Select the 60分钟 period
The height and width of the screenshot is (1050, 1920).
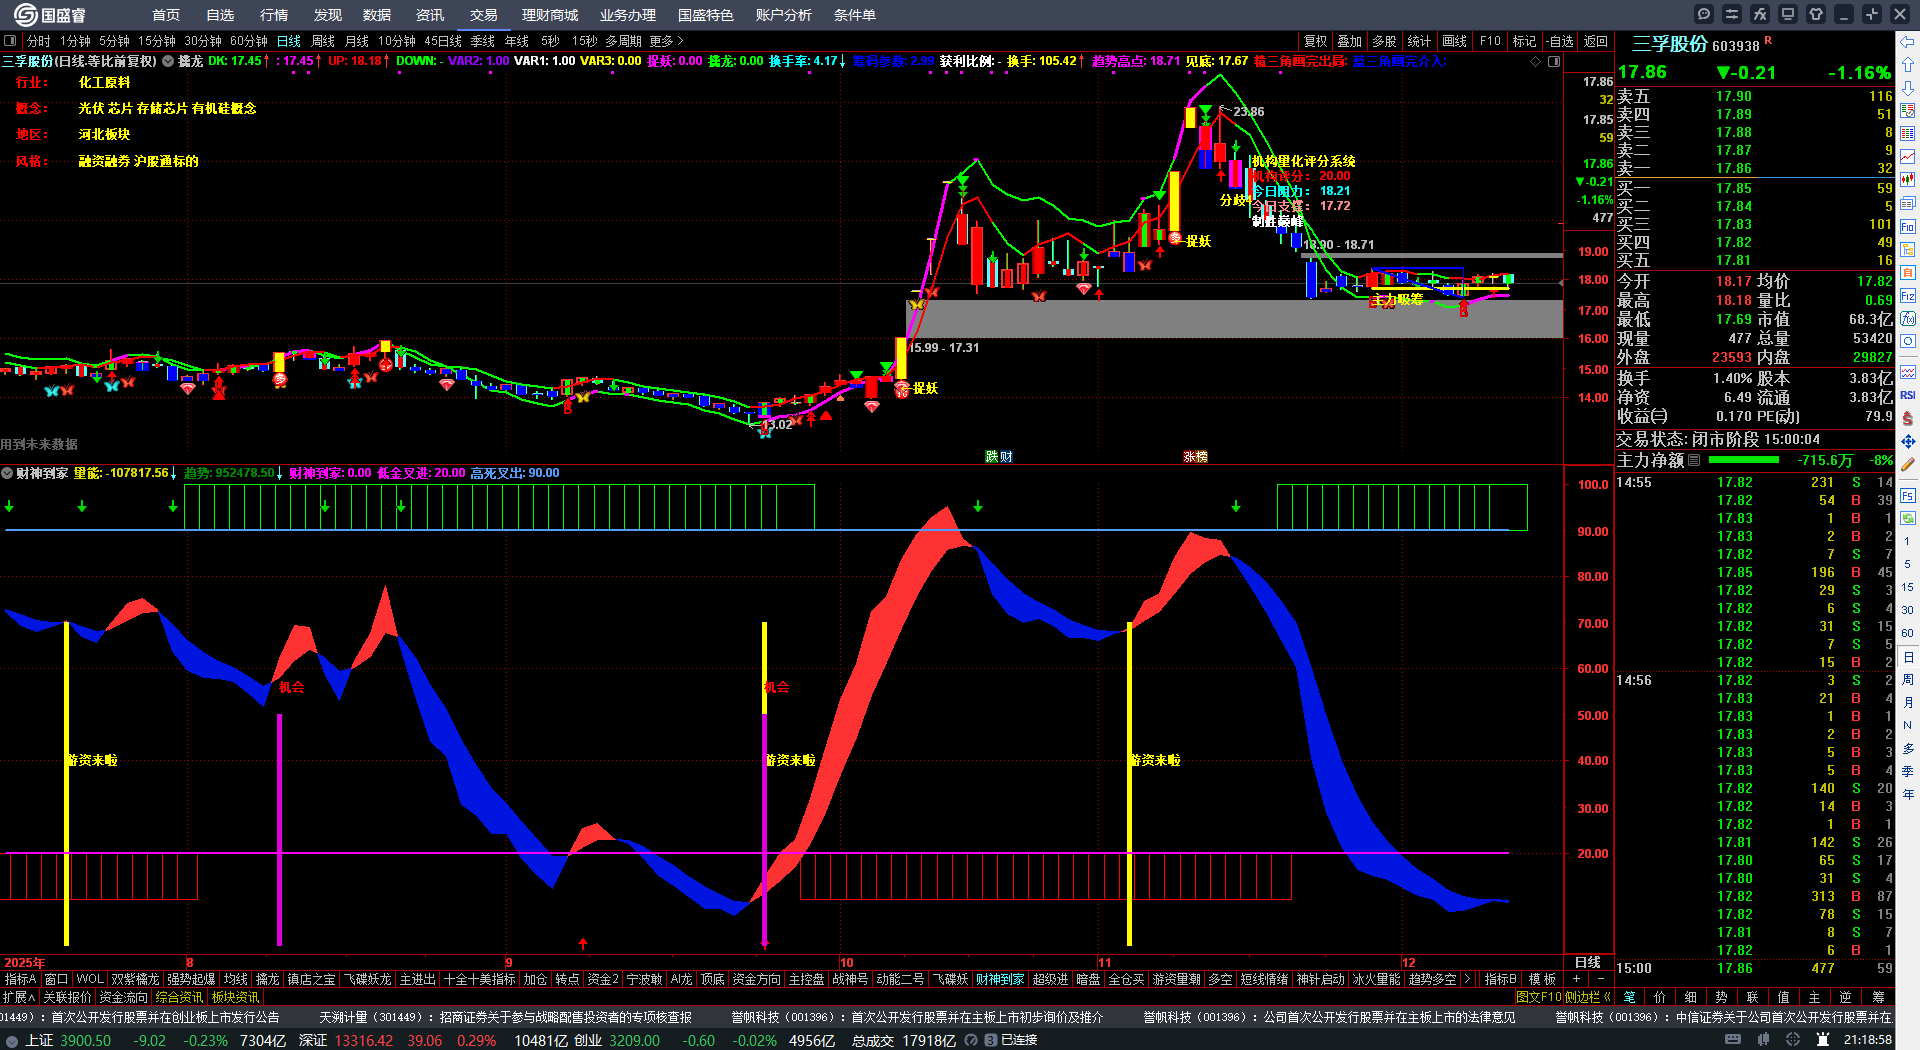click(249, 41)
